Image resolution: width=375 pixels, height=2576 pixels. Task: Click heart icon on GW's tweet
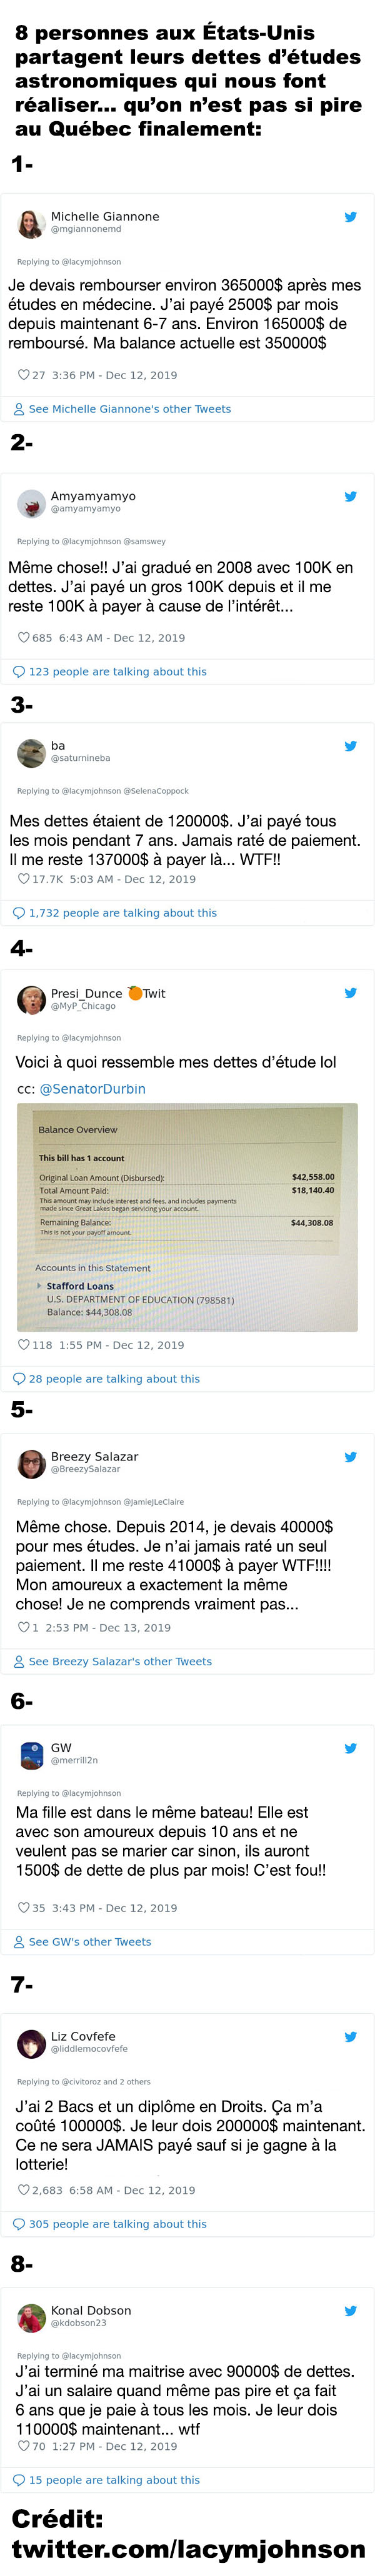(x=24, y=1907)
